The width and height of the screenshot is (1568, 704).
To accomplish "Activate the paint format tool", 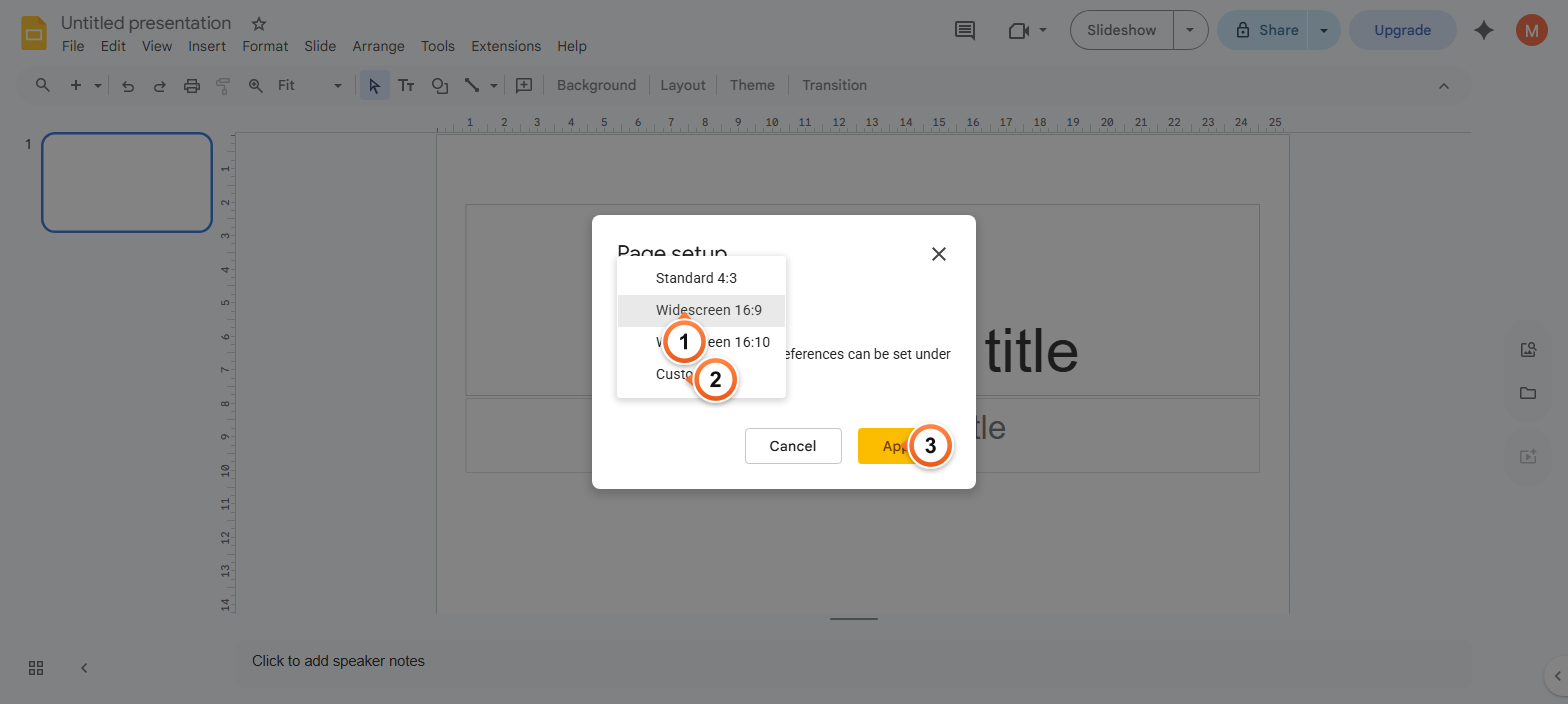I will coord(223,86).
